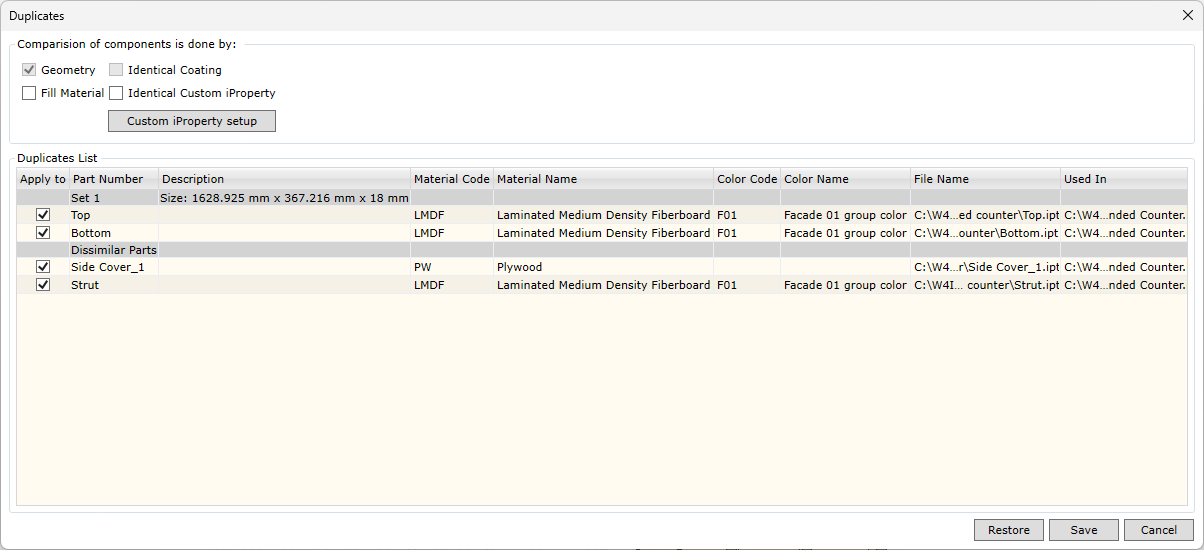
Task: Click the Bottom.ipt file name cell
Action: 986,233
